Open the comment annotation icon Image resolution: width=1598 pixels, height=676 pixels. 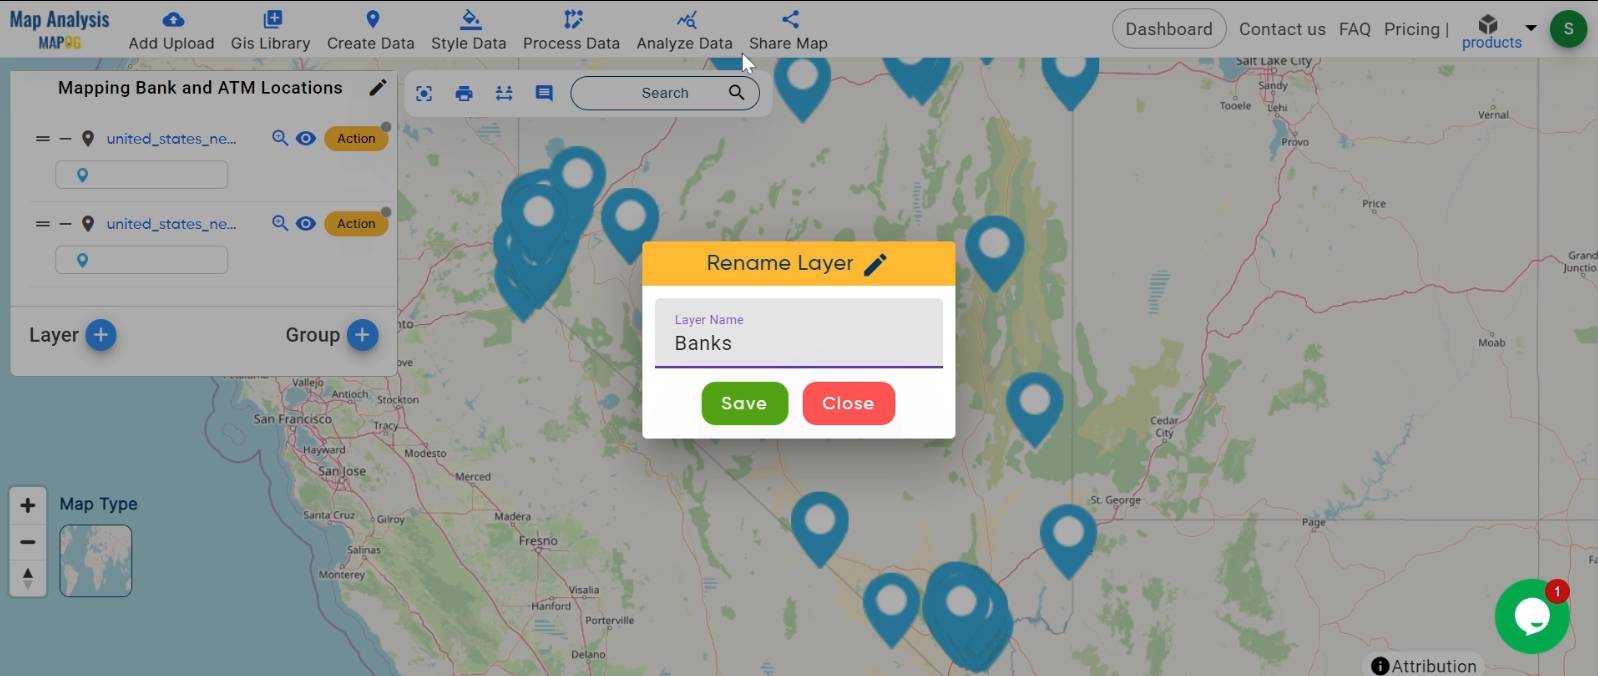pos(544,93)
